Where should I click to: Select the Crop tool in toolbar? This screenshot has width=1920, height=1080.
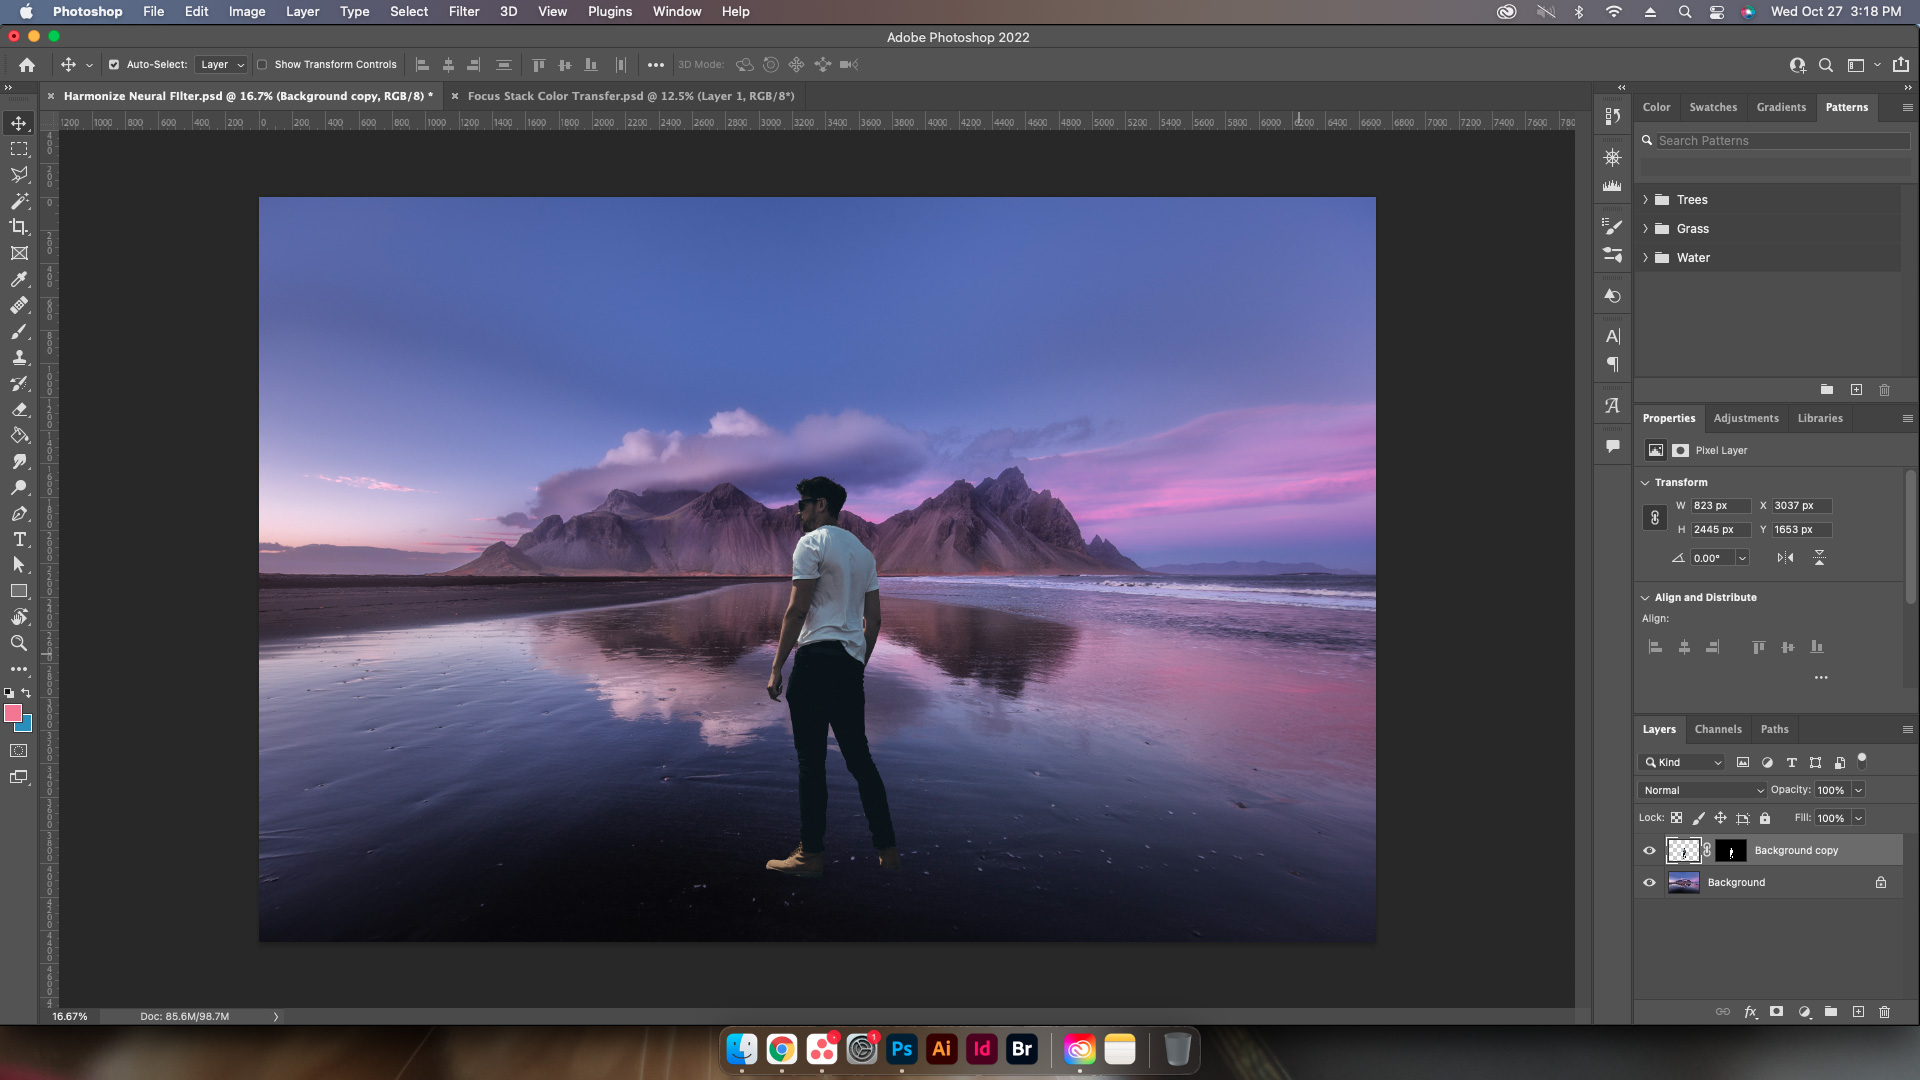(18, 227)
